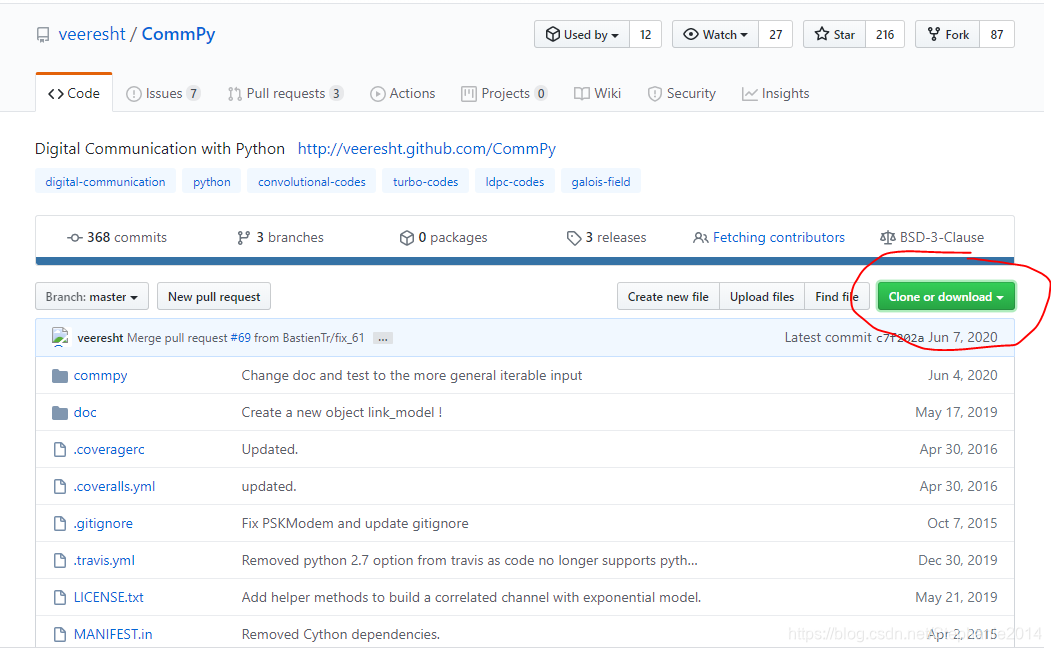Open the CommPy repository name link

pyautogui.click(x=178, y=34)
